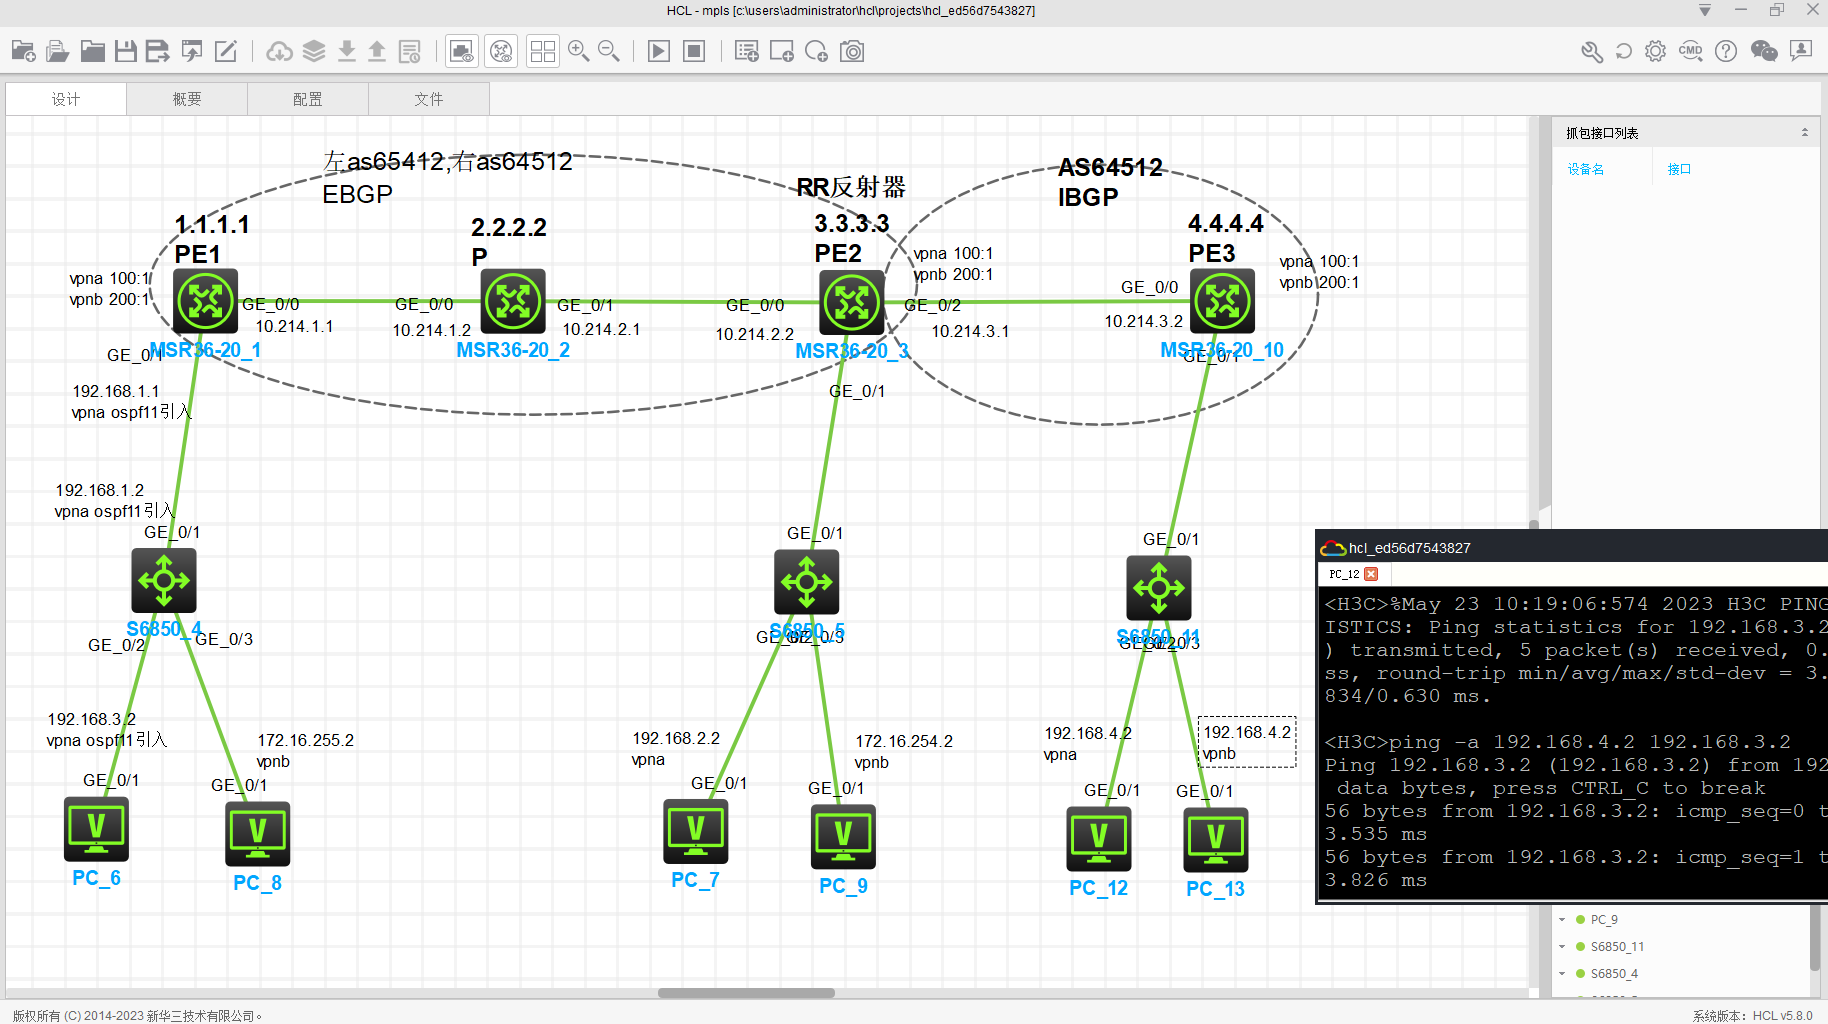Open settings gear icon in toolbar

point(1656,51)
